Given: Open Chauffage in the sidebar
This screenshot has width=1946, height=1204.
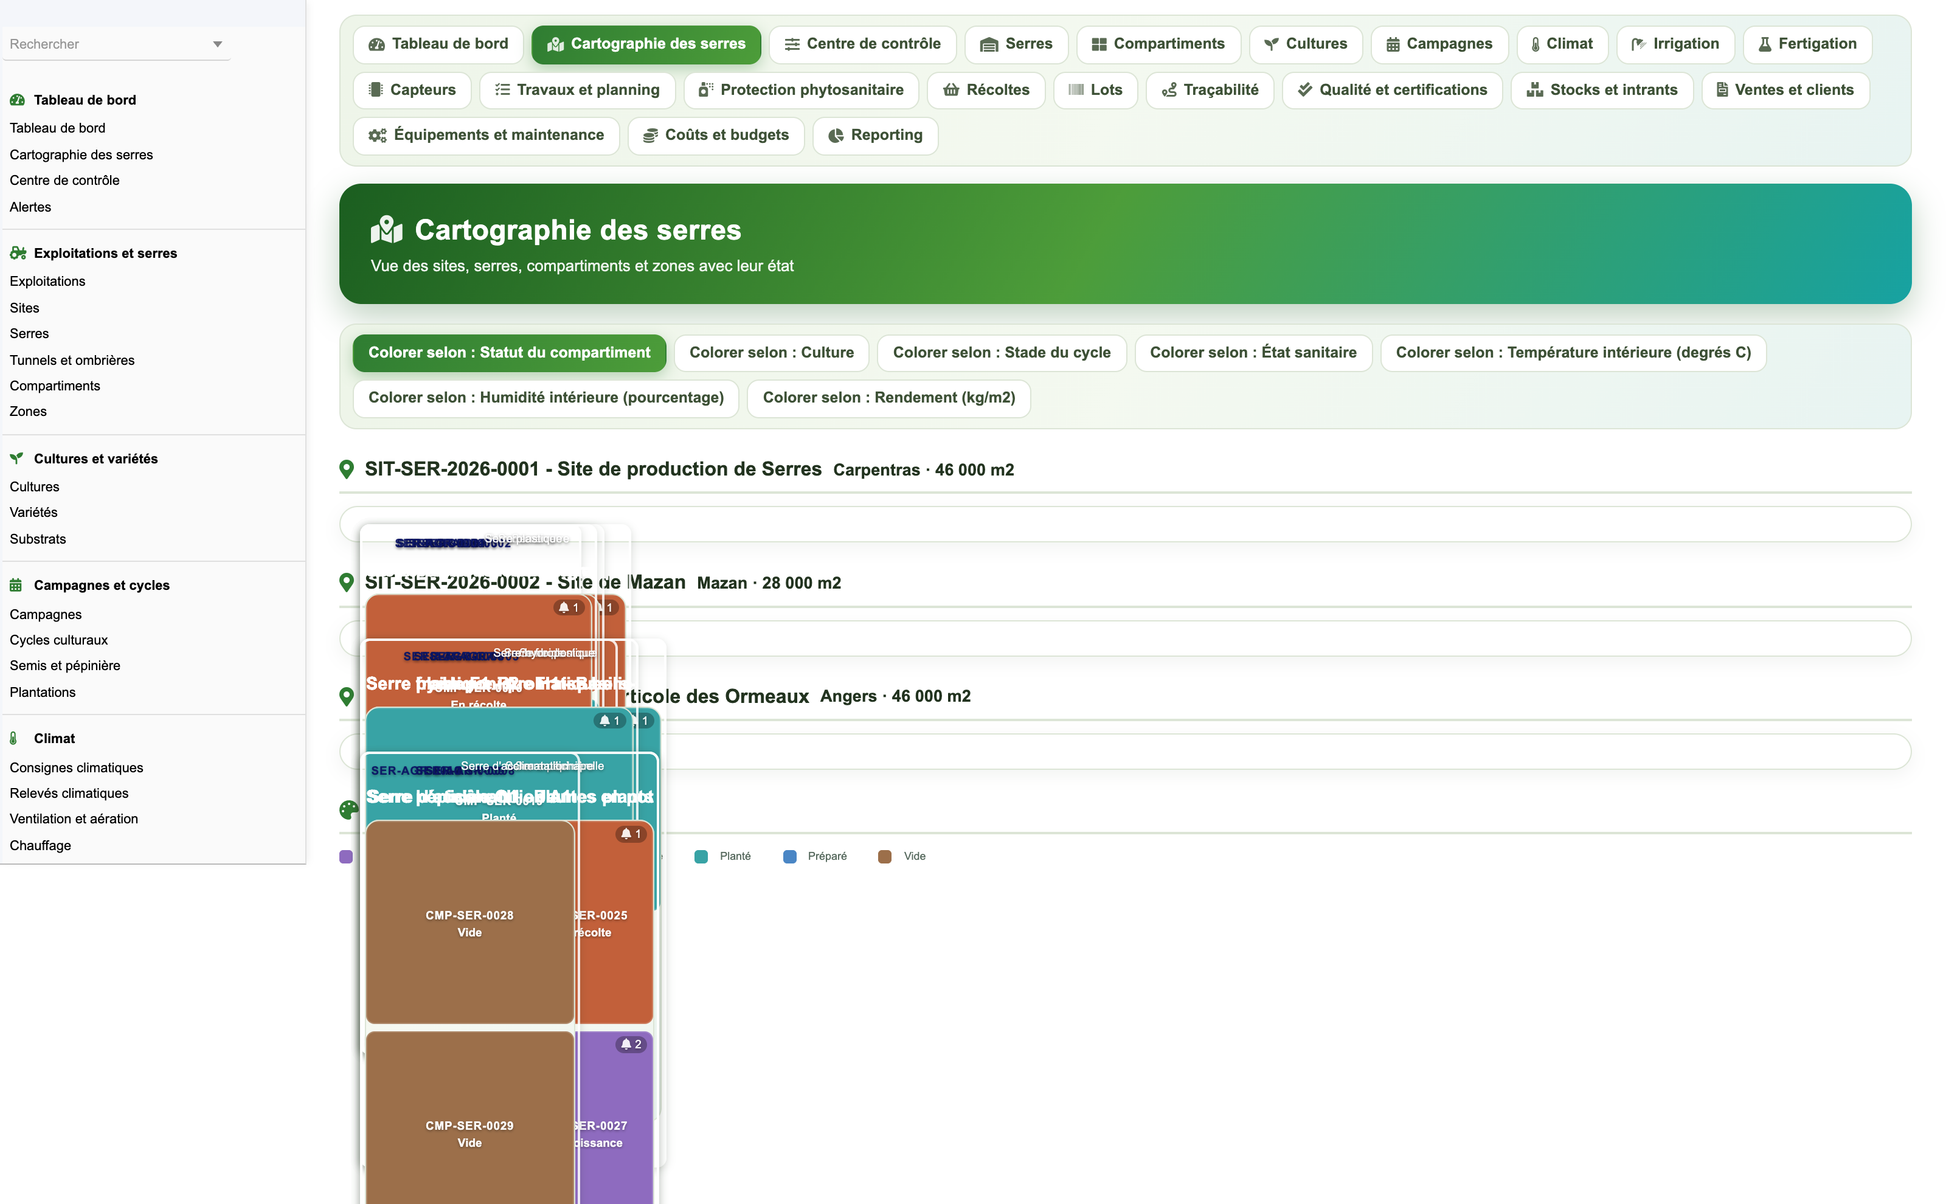Looking at the screenshot, I should pyautogui.click(x=40, y=845).
